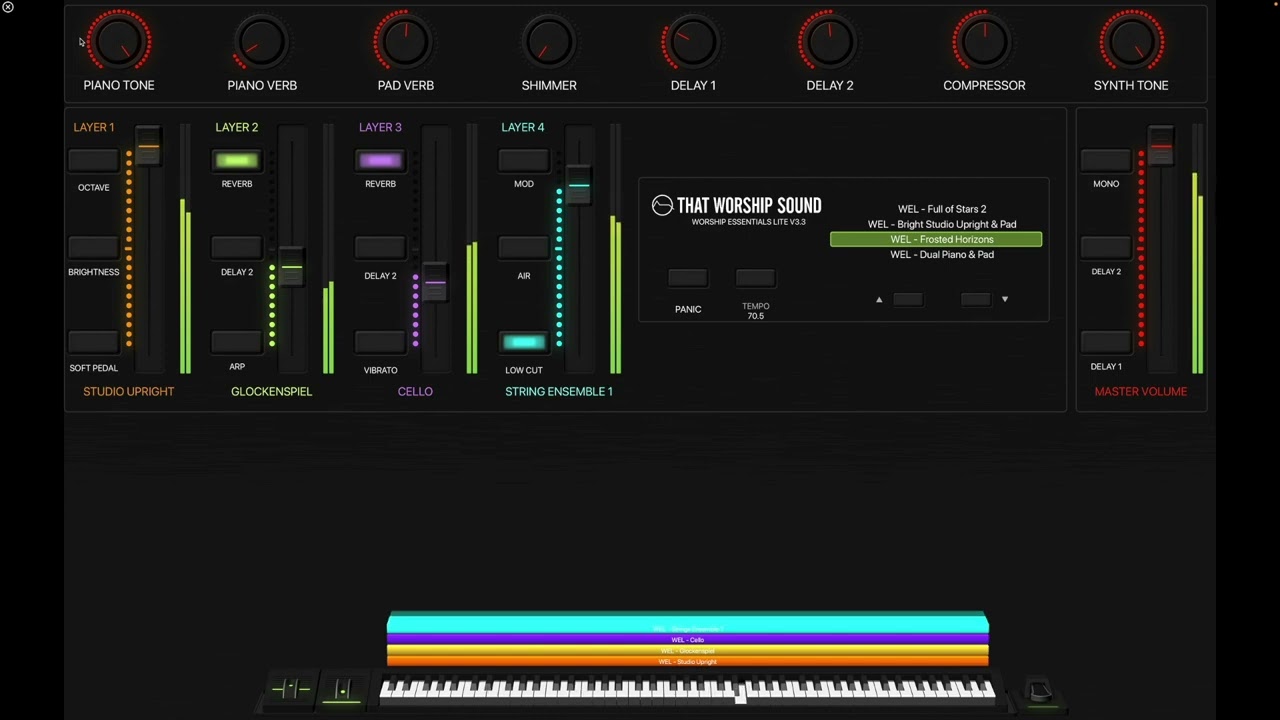Click the sustain pedal icon

point(1040,691)
